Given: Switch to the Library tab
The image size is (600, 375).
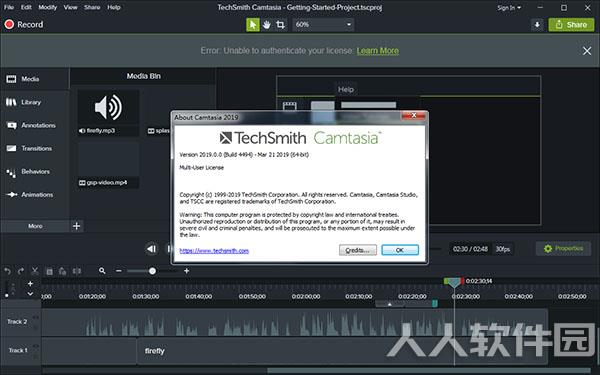Looking at the screenshot, I should click(x=34, y=102).
